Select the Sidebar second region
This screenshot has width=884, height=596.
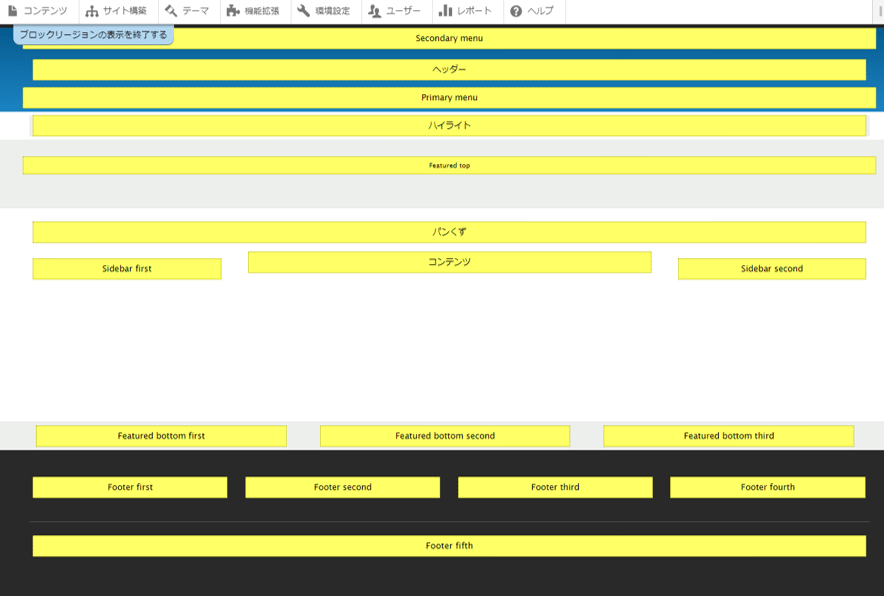[x=771, y=269]
